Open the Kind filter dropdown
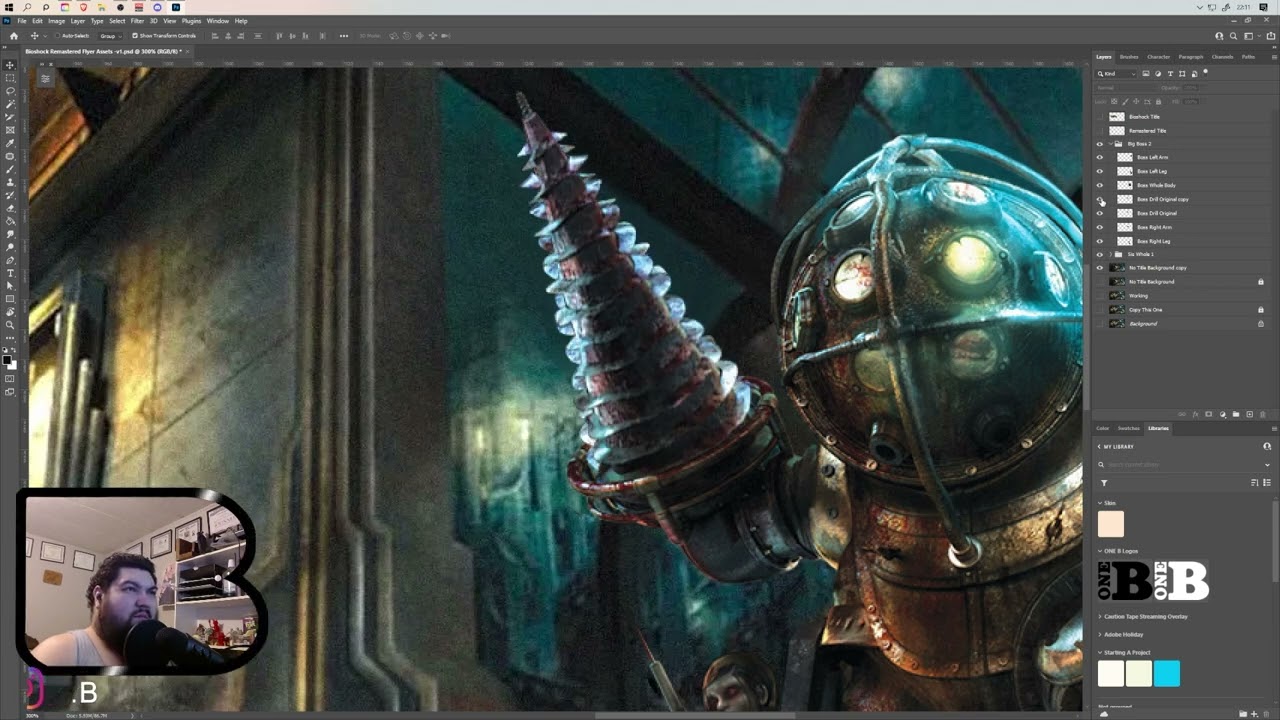Viewport: 1280px width, 720px height. pos(1118,73)
